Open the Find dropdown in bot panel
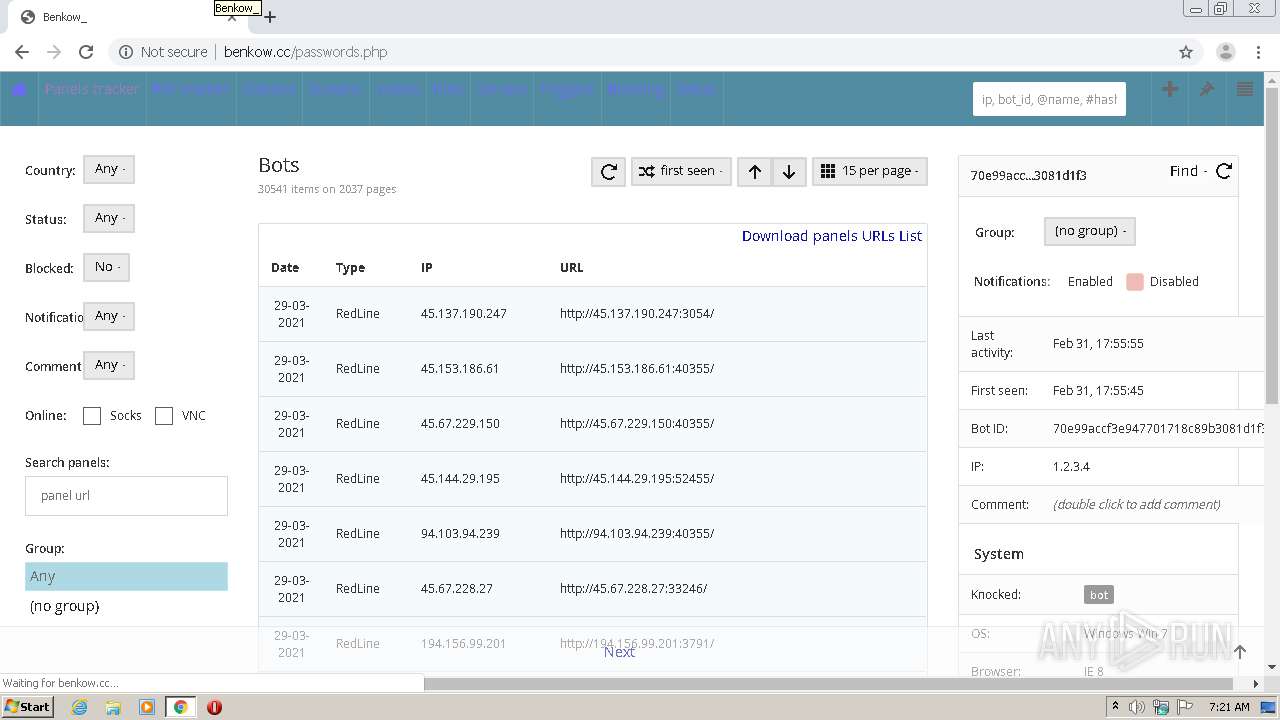1280x720 pixels. pyautogui.click(x=1188, y=171)
